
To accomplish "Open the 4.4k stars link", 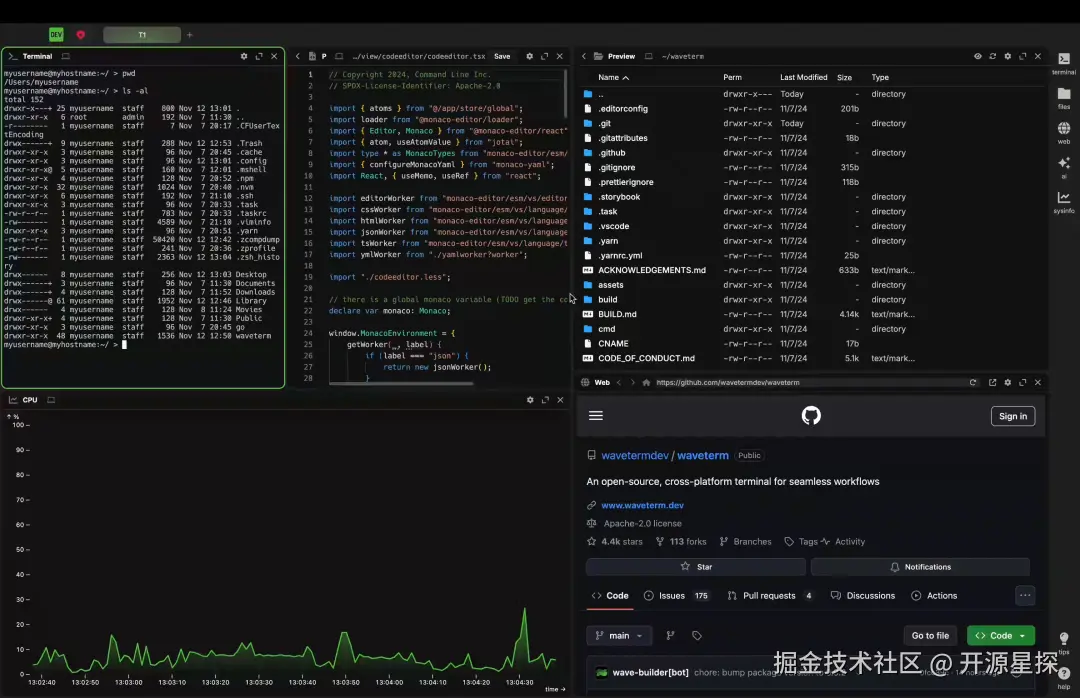I will point(614,542).
